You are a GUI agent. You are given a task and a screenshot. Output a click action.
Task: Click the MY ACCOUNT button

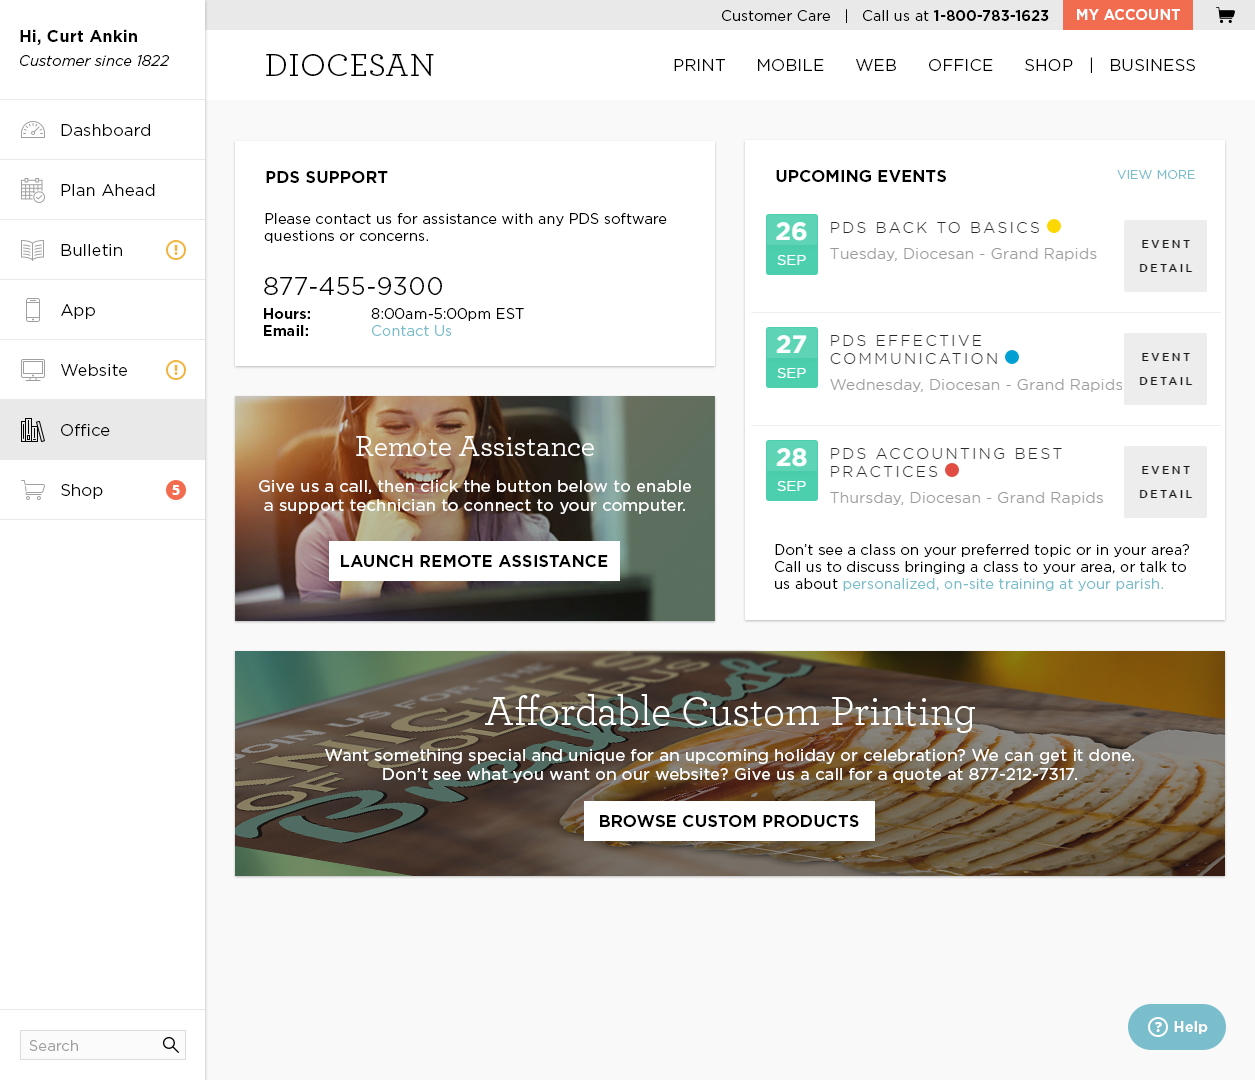click(1127, 15)
